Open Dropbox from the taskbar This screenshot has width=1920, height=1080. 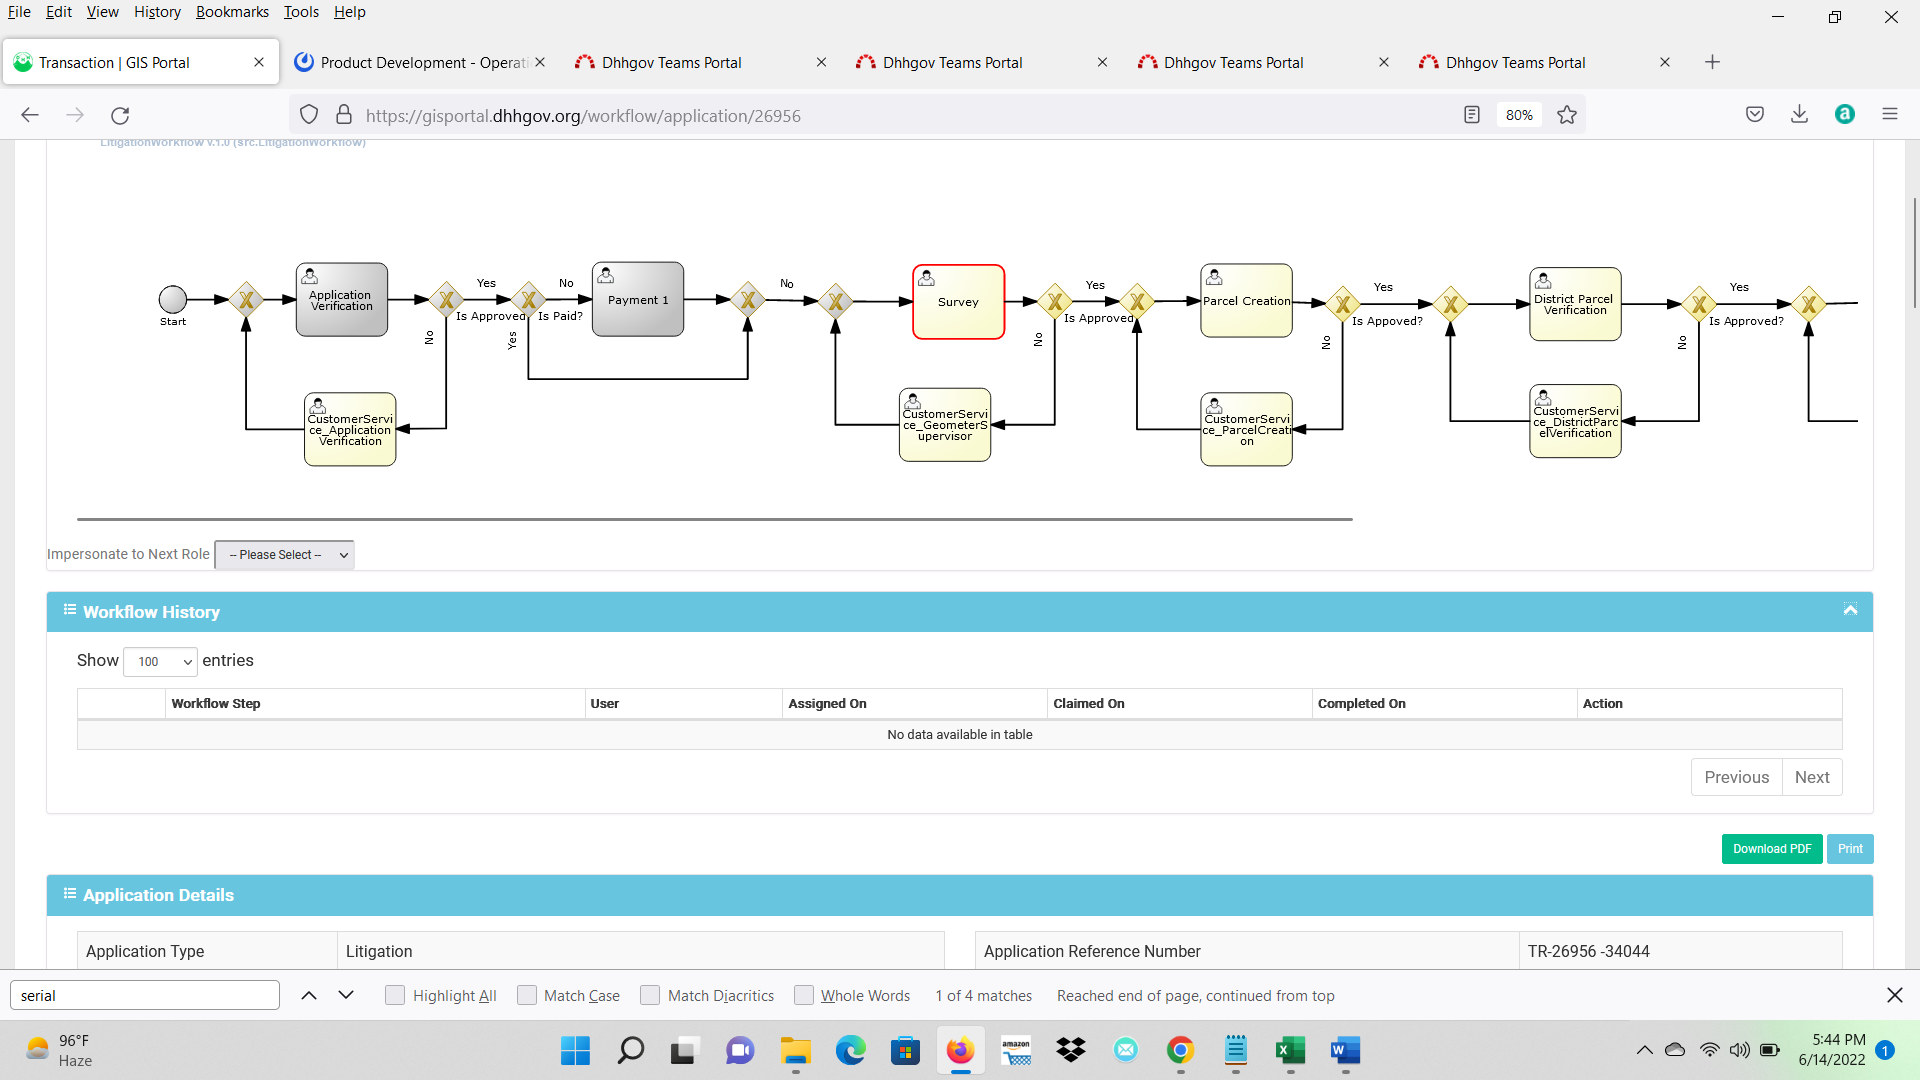[1070, 1050]
